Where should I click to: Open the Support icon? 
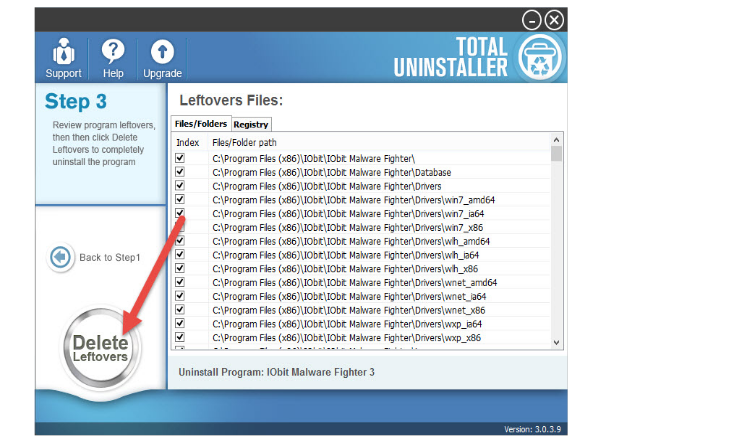(x=63, y=52)
